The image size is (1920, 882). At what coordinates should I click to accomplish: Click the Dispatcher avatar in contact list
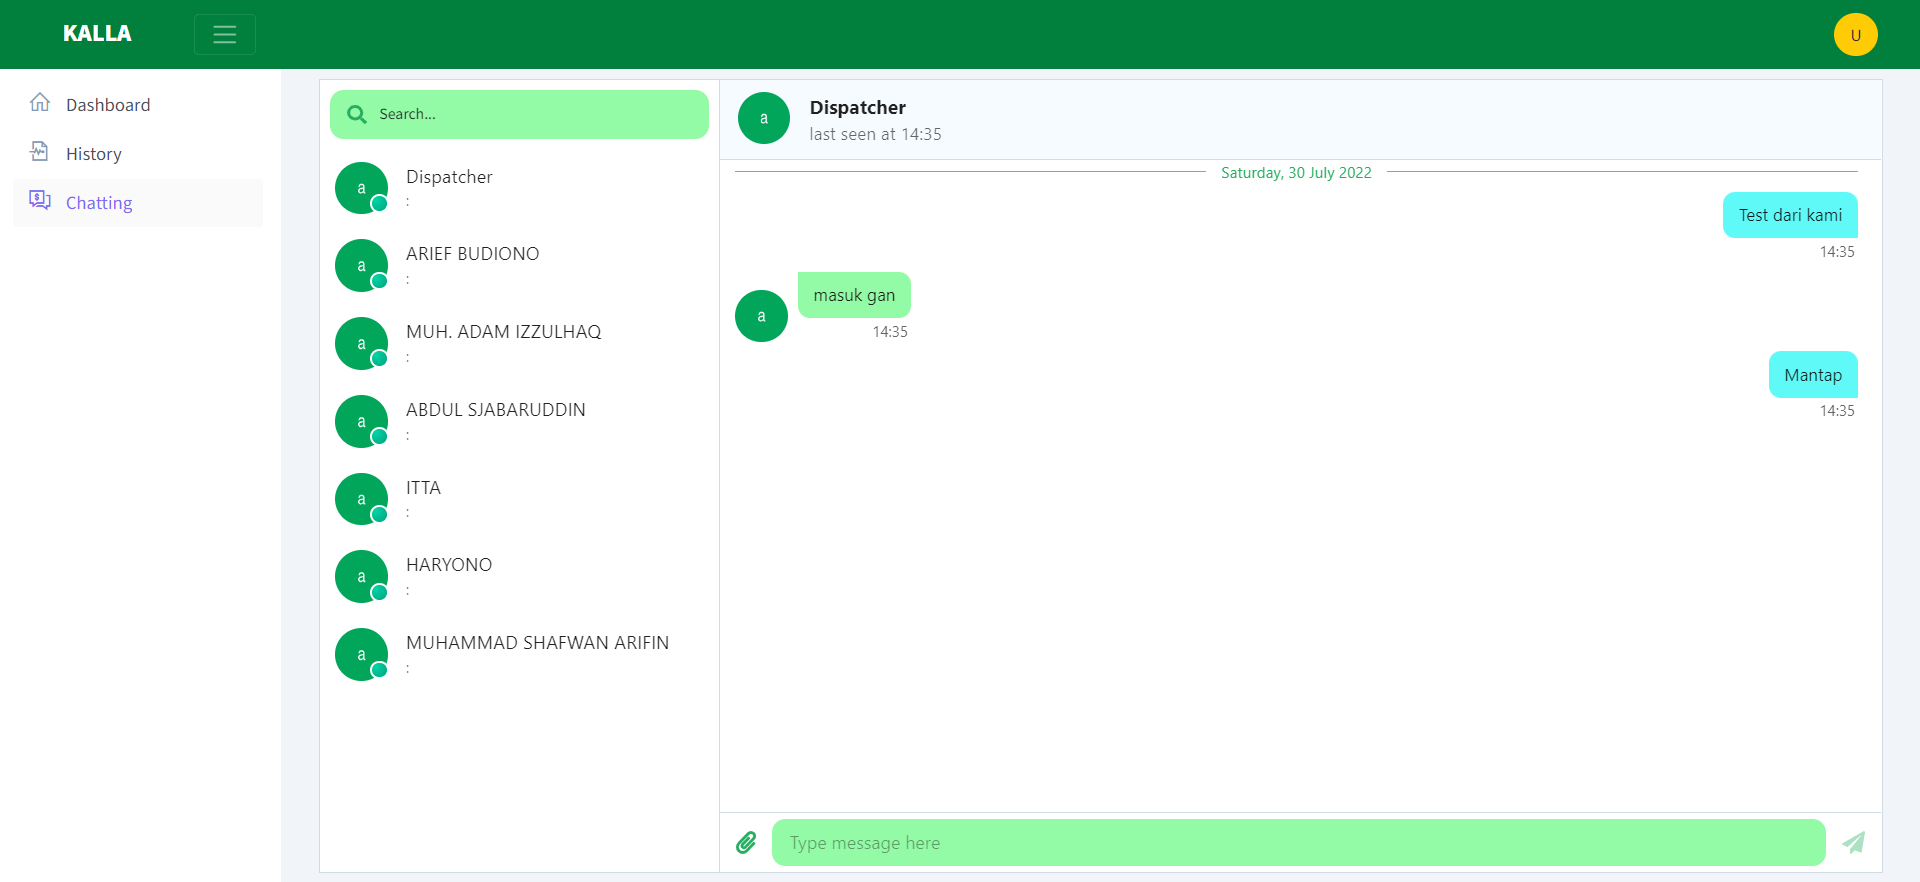361,188
